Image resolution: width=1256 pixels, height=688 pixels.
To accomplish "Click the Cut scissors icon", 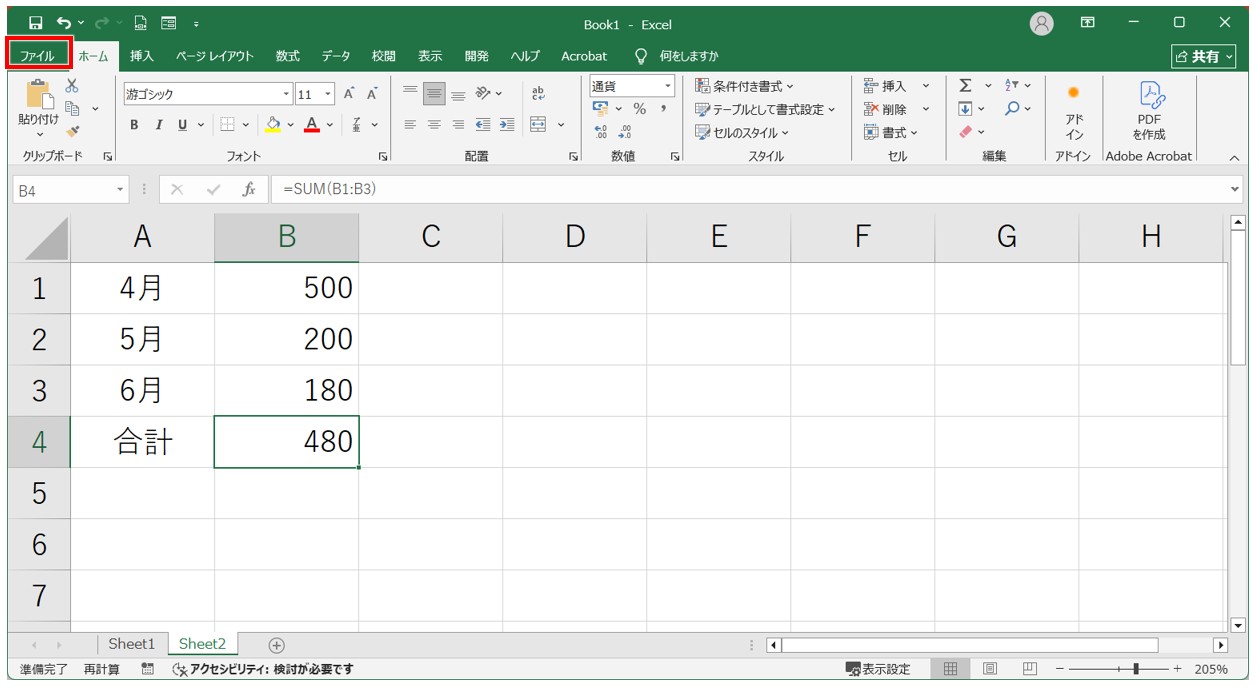I will (72, 86).
